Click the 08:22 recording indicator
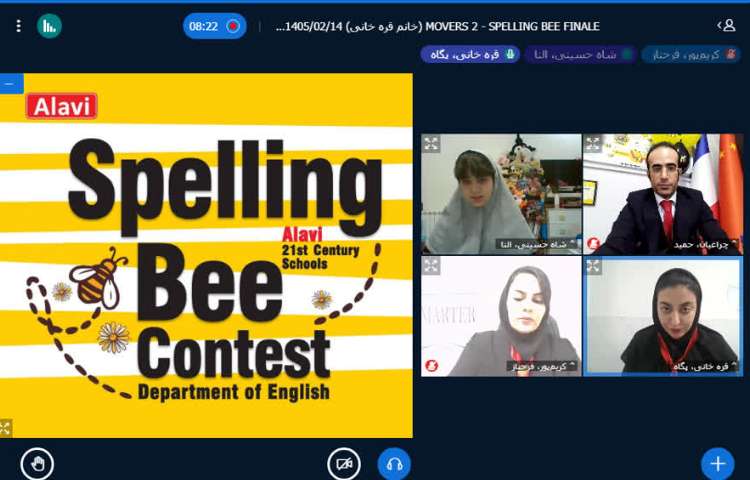This screenshot has height=480, width=750. click(x=215, y=26)
